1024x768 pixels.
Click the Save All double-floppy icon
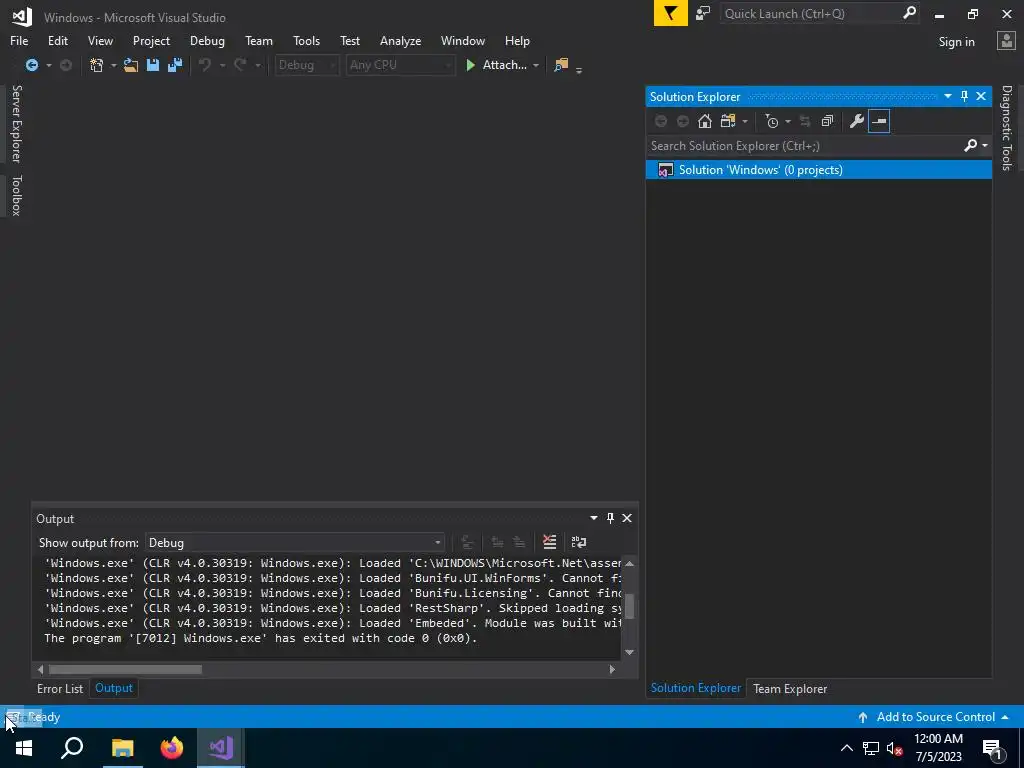pyautogui.click(x=175, y=65)
